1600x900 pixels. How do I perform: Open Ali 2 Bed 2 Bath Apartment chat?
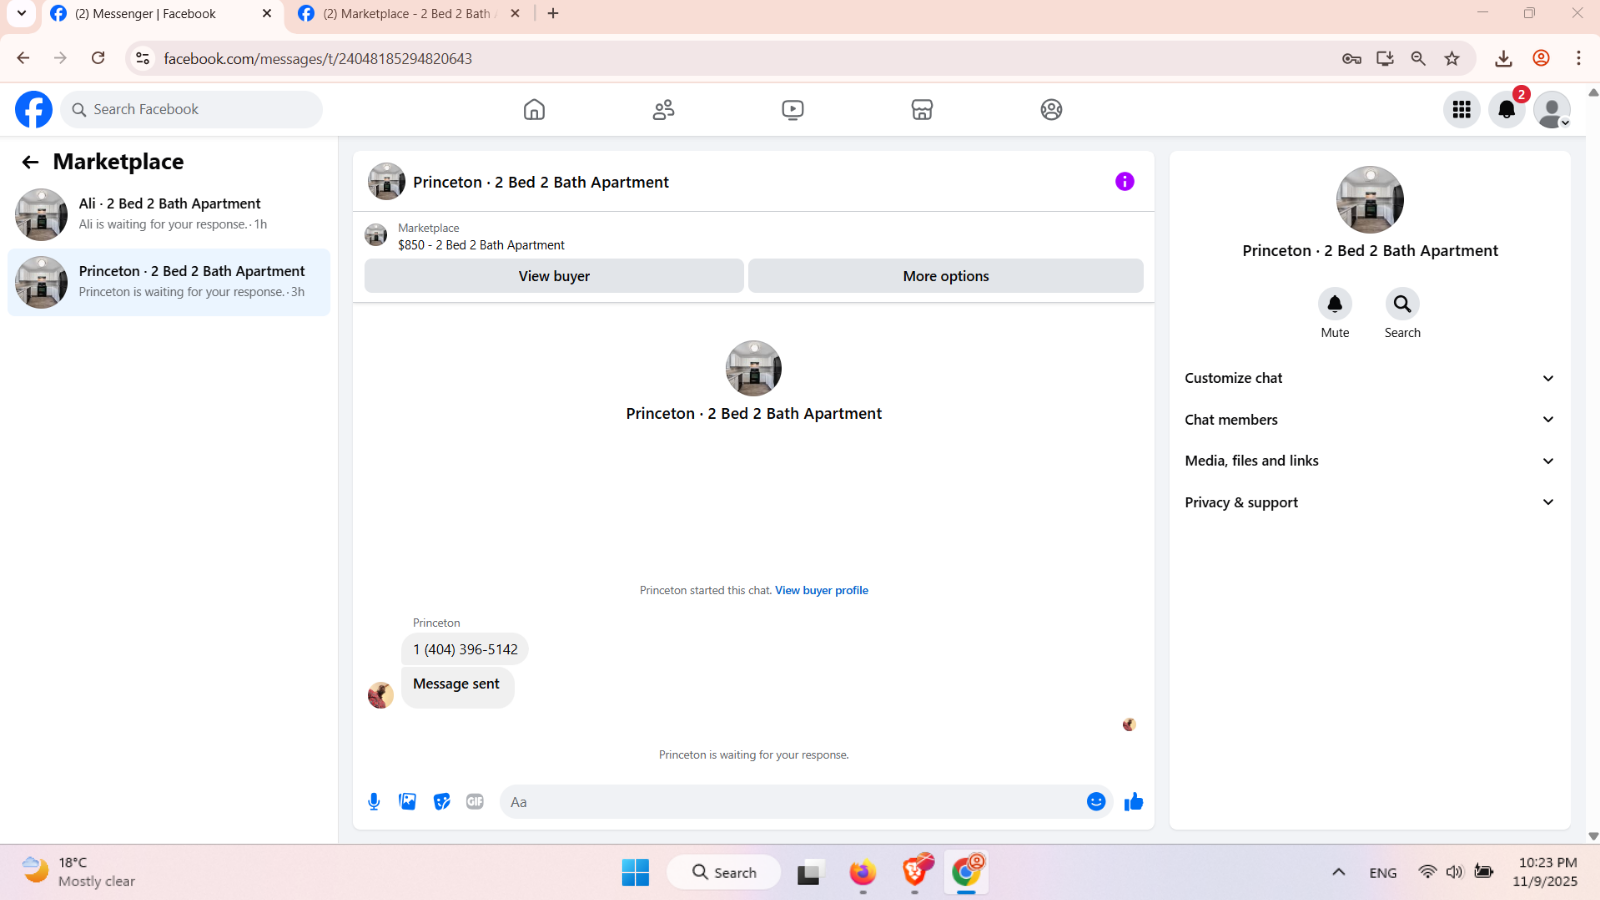(x=169, y=214)
